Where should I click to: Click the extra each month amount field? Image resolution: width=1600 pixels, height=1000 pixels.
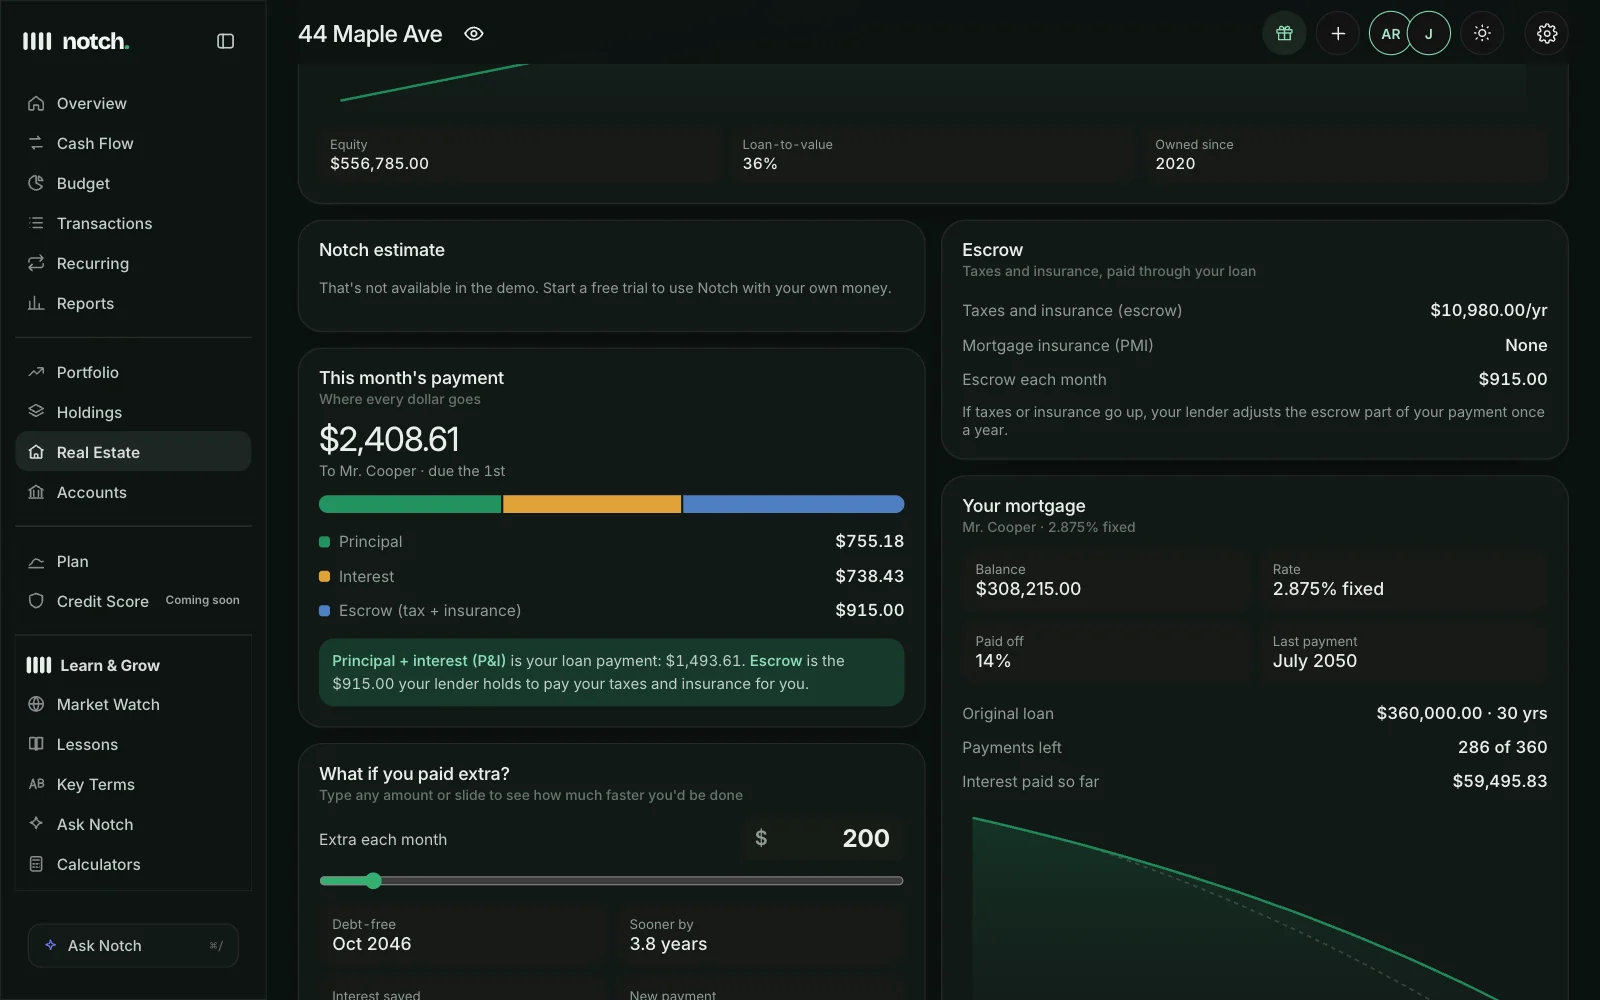tap(823, 839)
